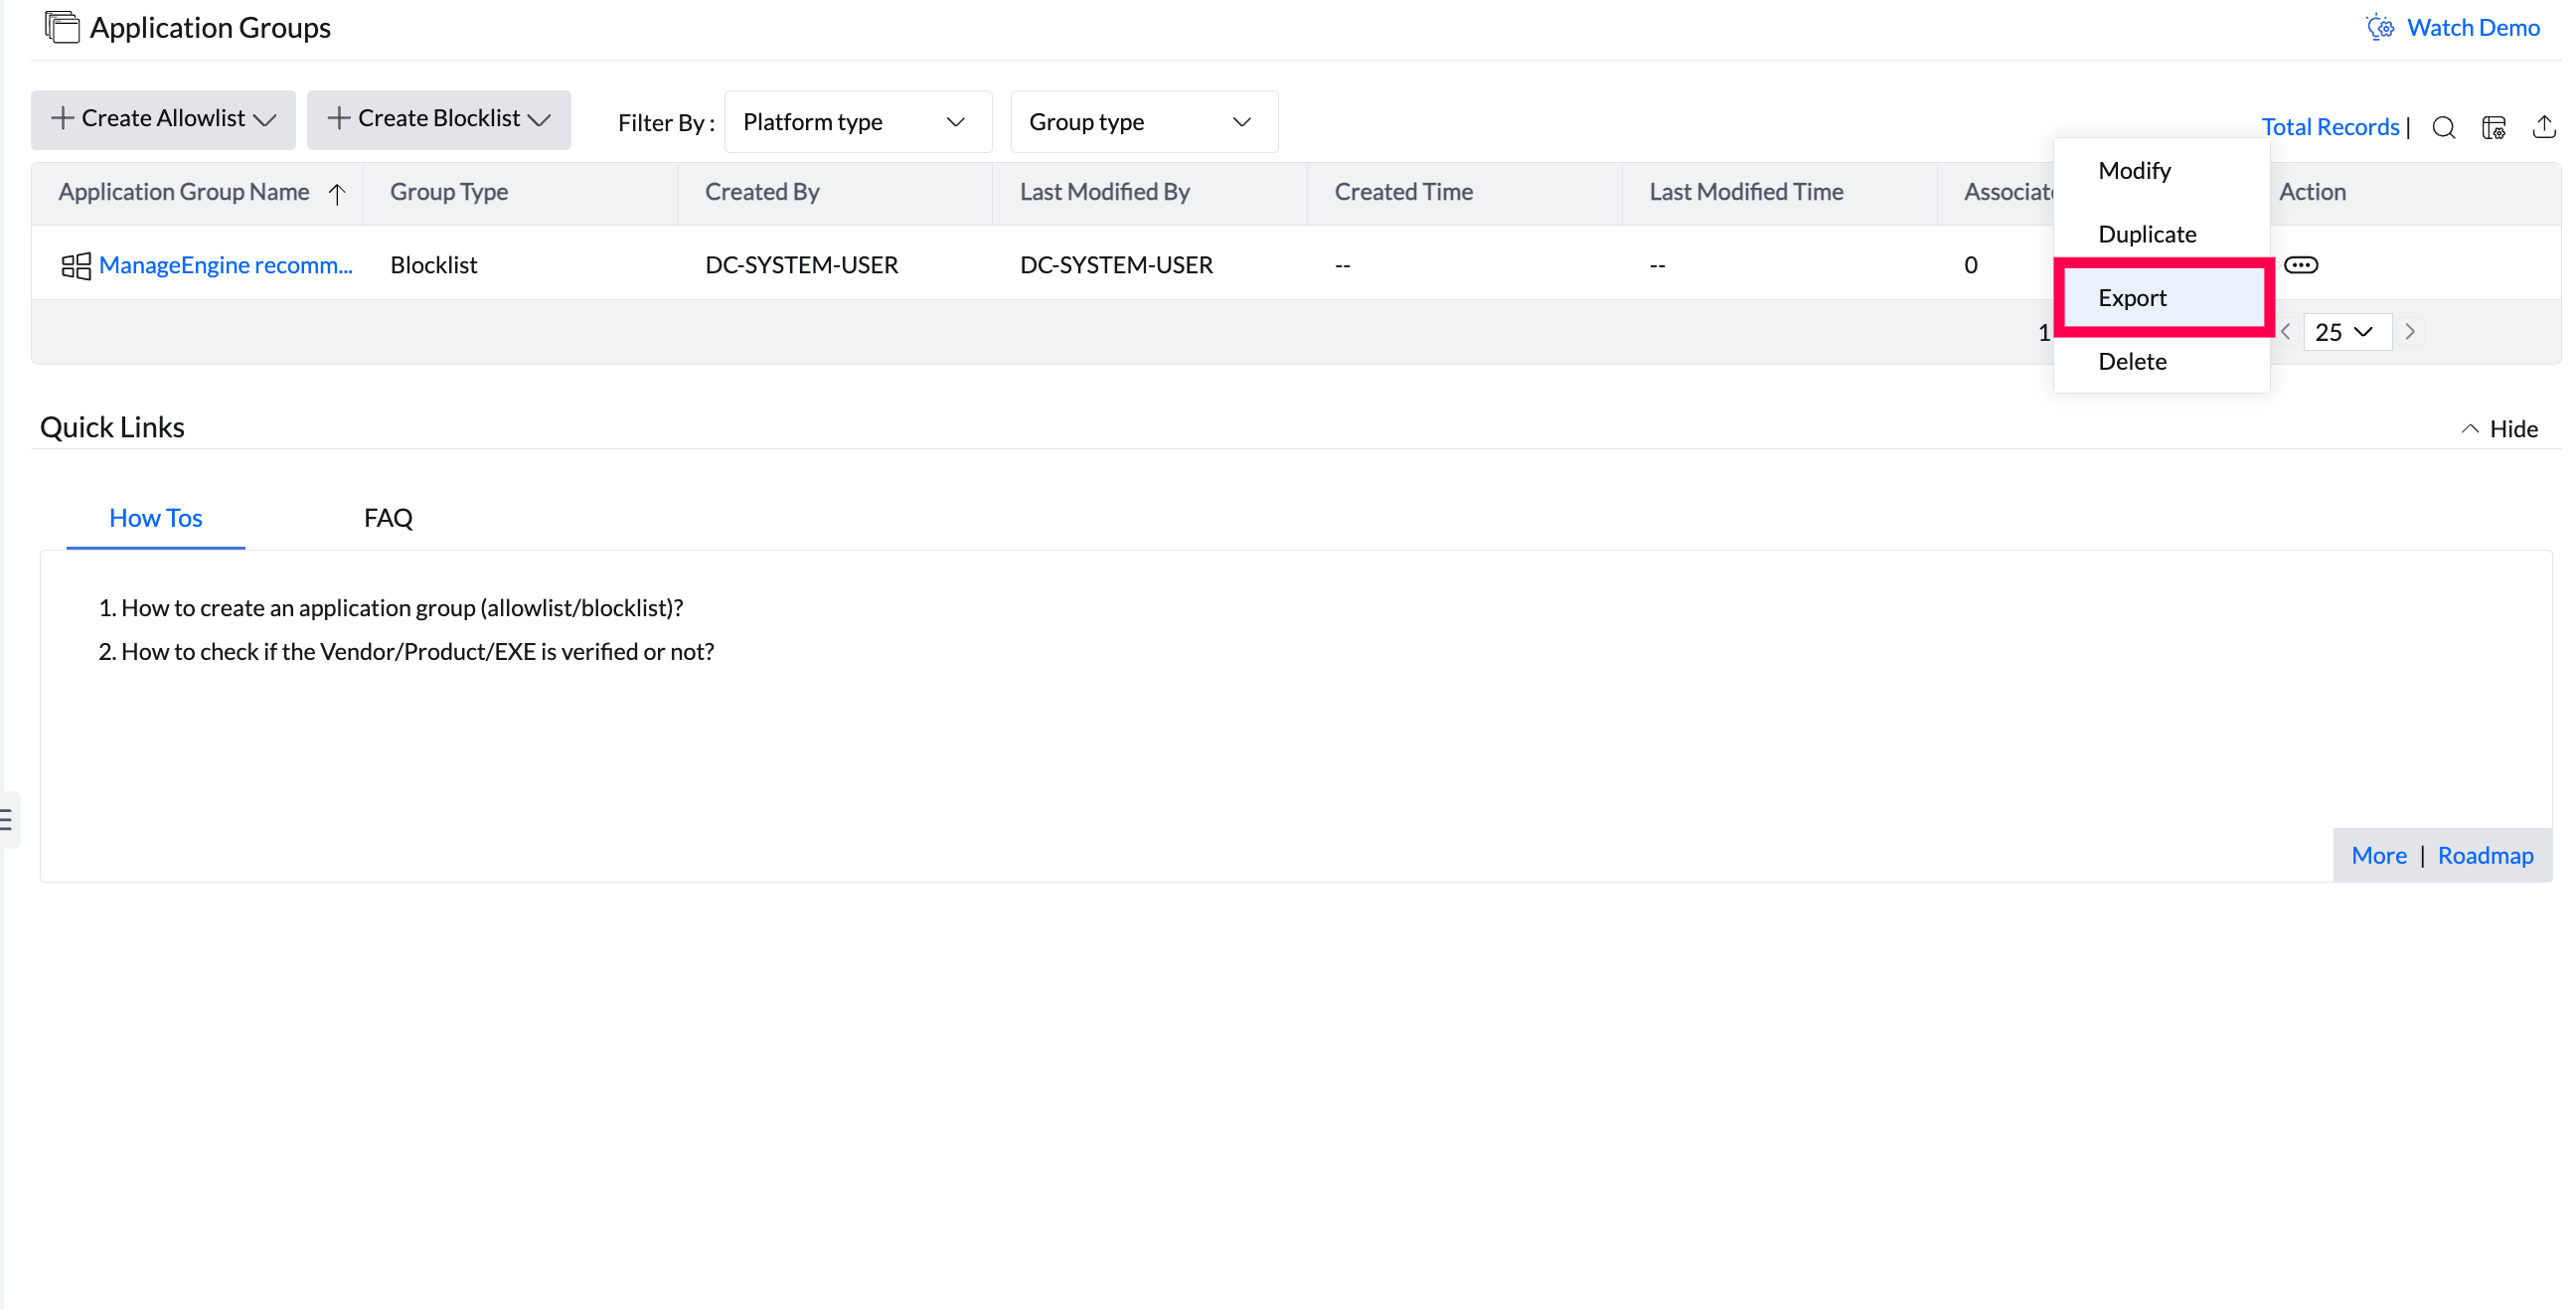Image resolution: width=2576 pixels, height=1309 pixels.
Task: Switch to the FAQ tab
Action: [388, 518]
